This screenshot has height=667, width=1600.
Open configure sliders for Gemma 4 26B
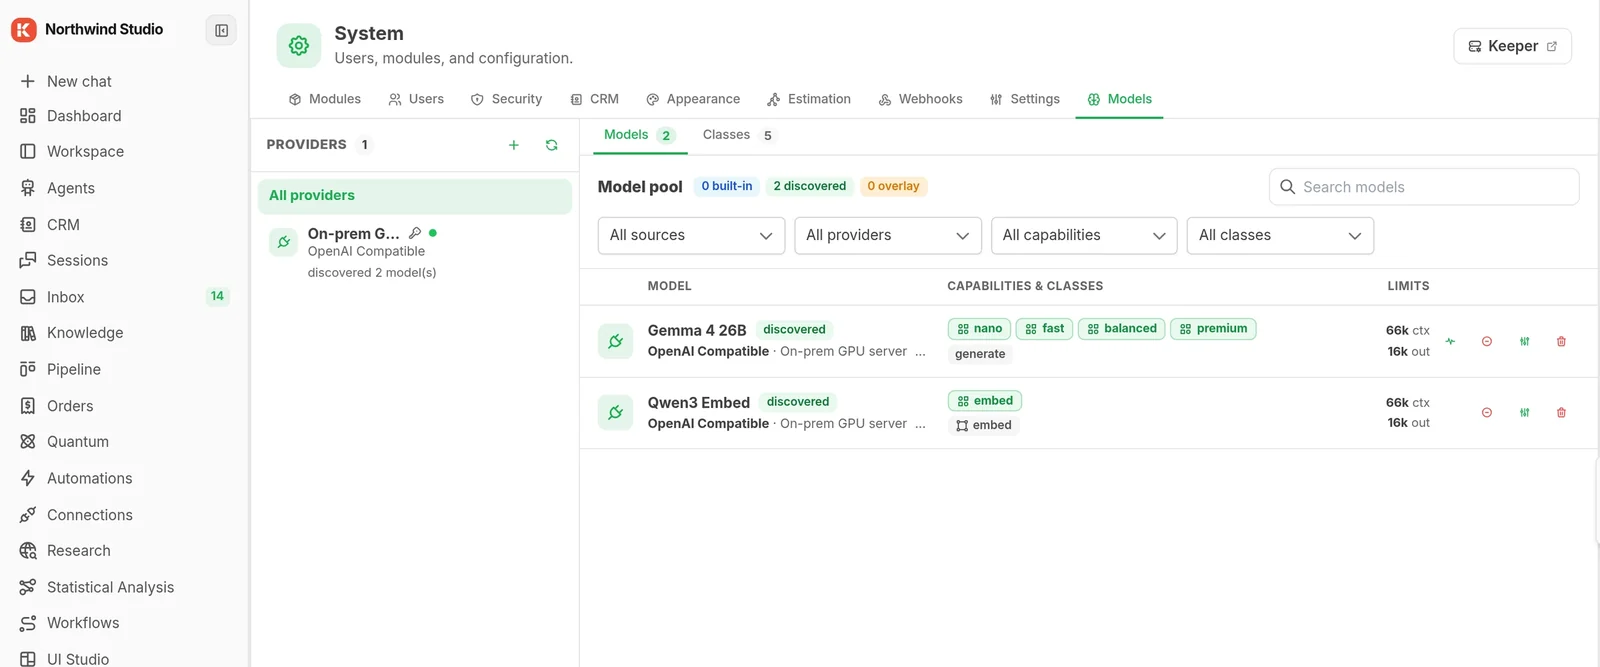[1524, 342]
